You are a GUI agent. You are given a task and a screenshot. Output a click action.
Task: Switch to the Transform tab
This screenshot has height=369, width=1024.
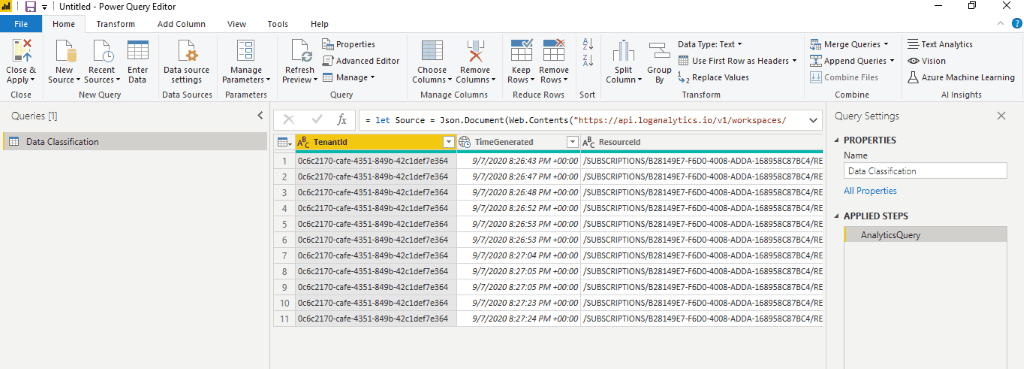[116, 24]
